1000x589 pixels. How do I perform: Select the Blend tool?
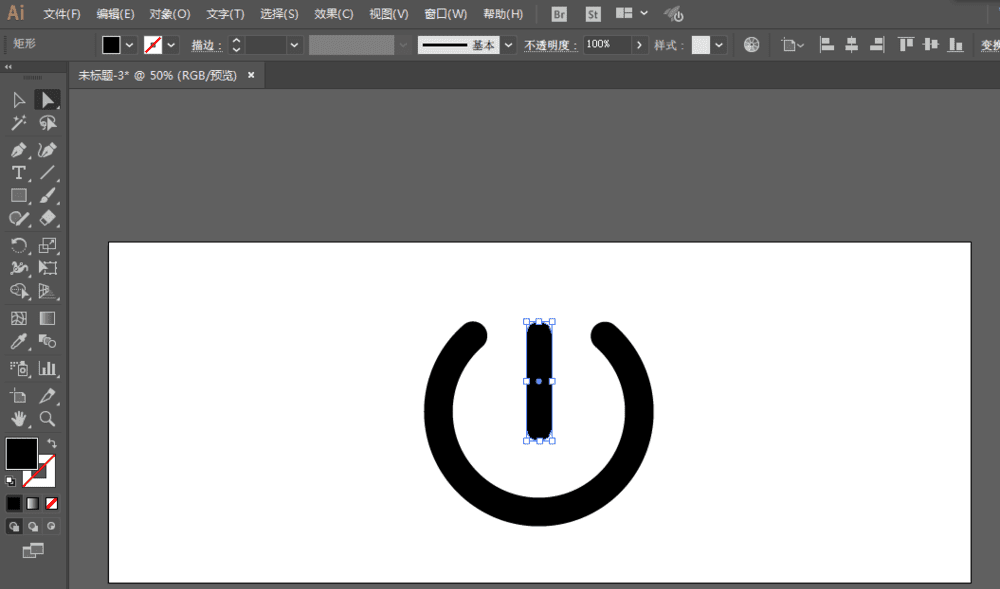pyautogui.click(x=47, y=342)
